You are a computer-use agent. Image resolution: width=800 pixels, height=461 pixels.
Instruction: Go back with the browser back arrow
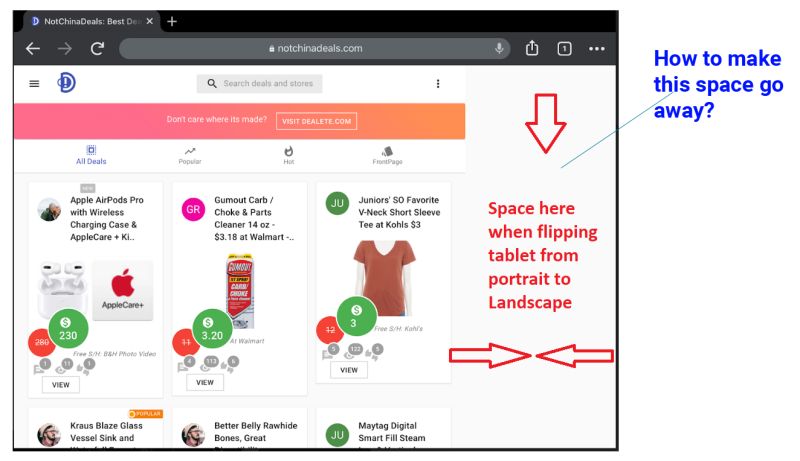(33, 49)
